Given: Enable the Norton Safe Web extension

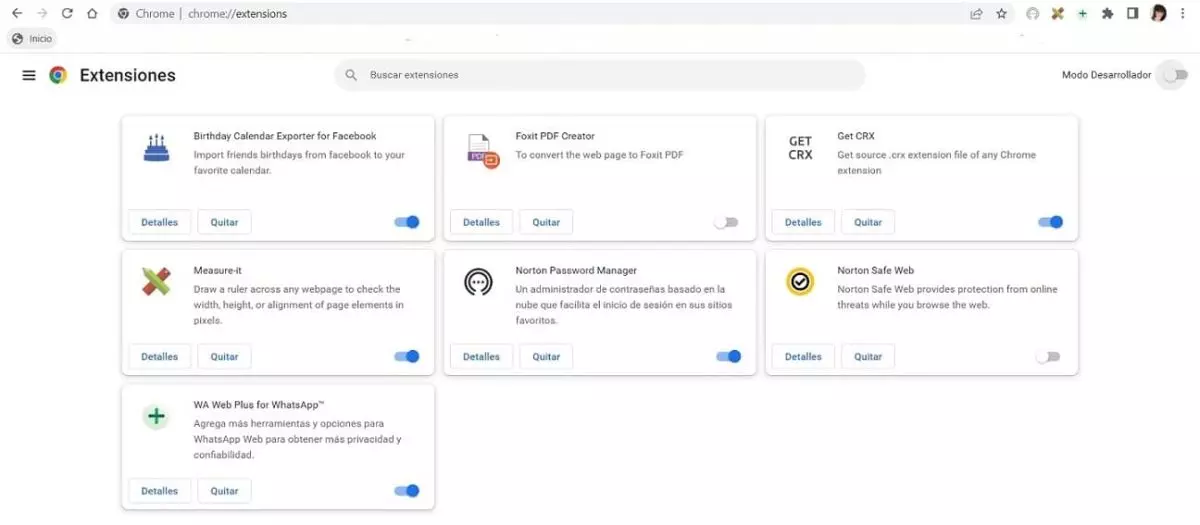Looking at the screenshot, I should [1048, 356].
